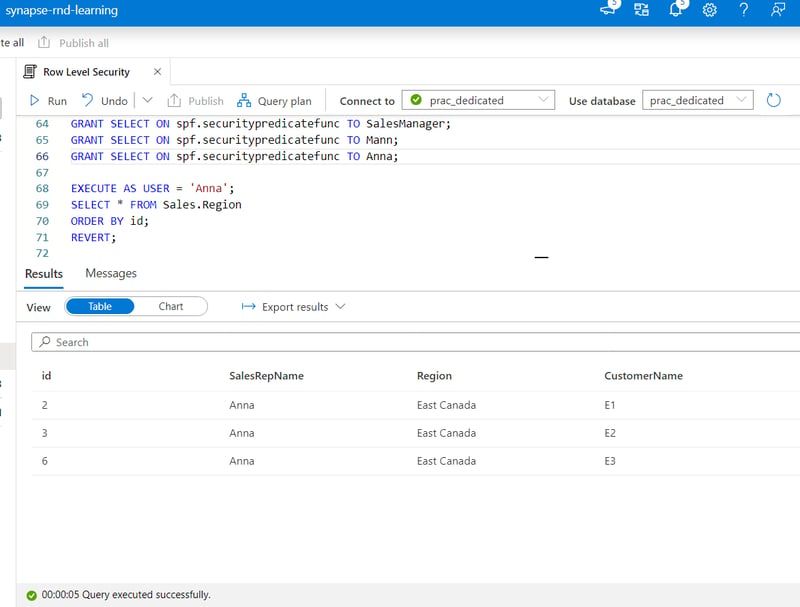Open the notifications bell icon
Viewport: 800px width, 607px height.
pos(676,10)
